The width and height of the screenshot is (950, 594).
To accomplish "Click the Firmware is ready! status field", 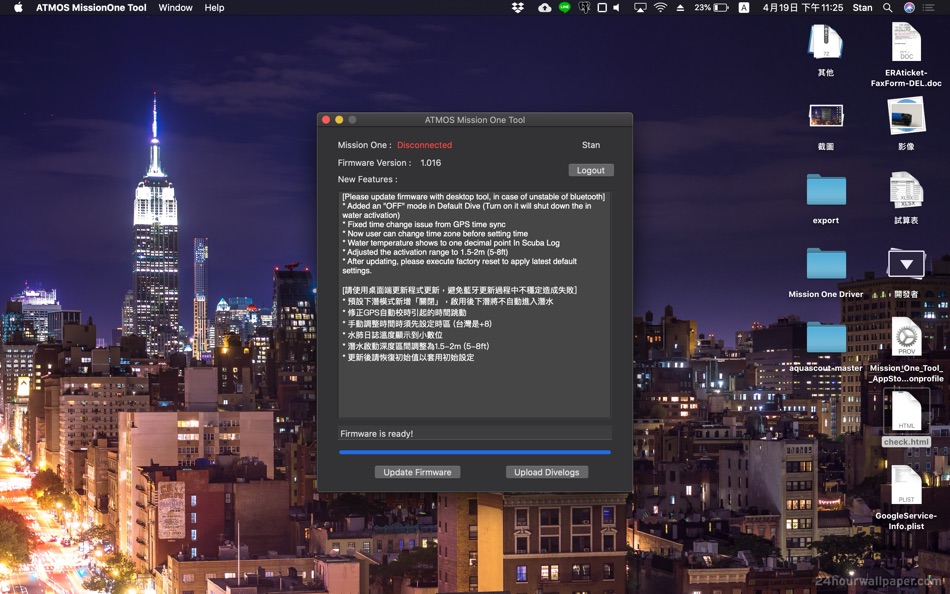I will click(474, 433).
